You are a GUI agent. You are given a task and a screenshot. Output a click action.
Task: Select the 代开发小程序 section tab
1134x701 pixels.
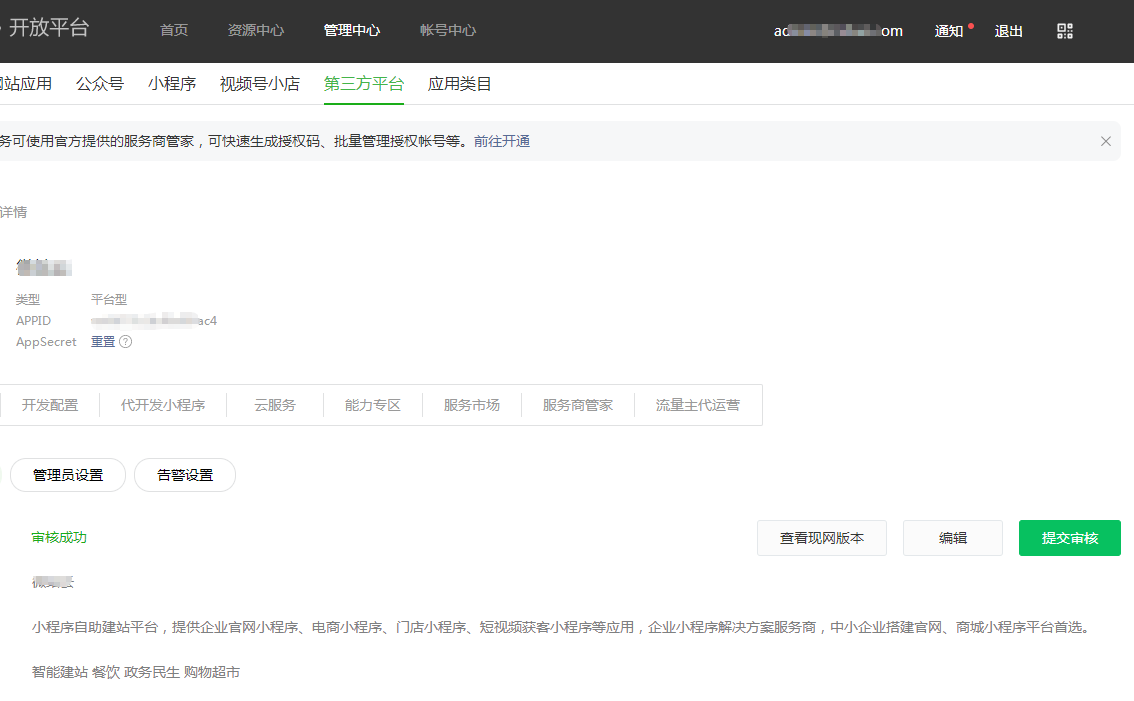pyautogui.click(x=161, y=405)
